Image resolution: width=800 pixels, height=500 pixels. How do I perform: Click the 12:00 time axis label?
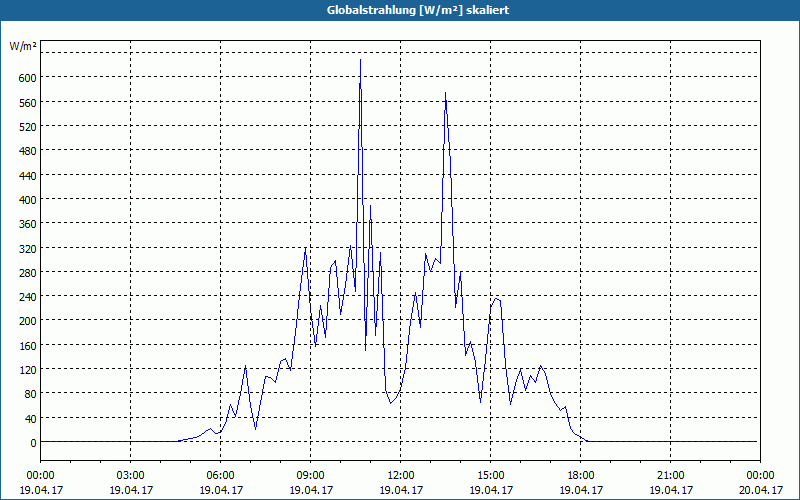tap(401, 476)
